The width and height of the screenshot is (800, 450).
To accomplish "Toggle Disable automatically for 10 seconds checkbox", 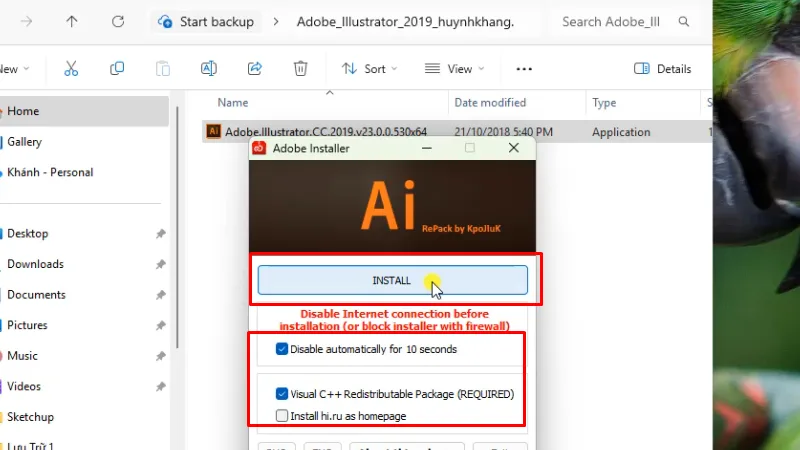I will click(x=282, y=349).
